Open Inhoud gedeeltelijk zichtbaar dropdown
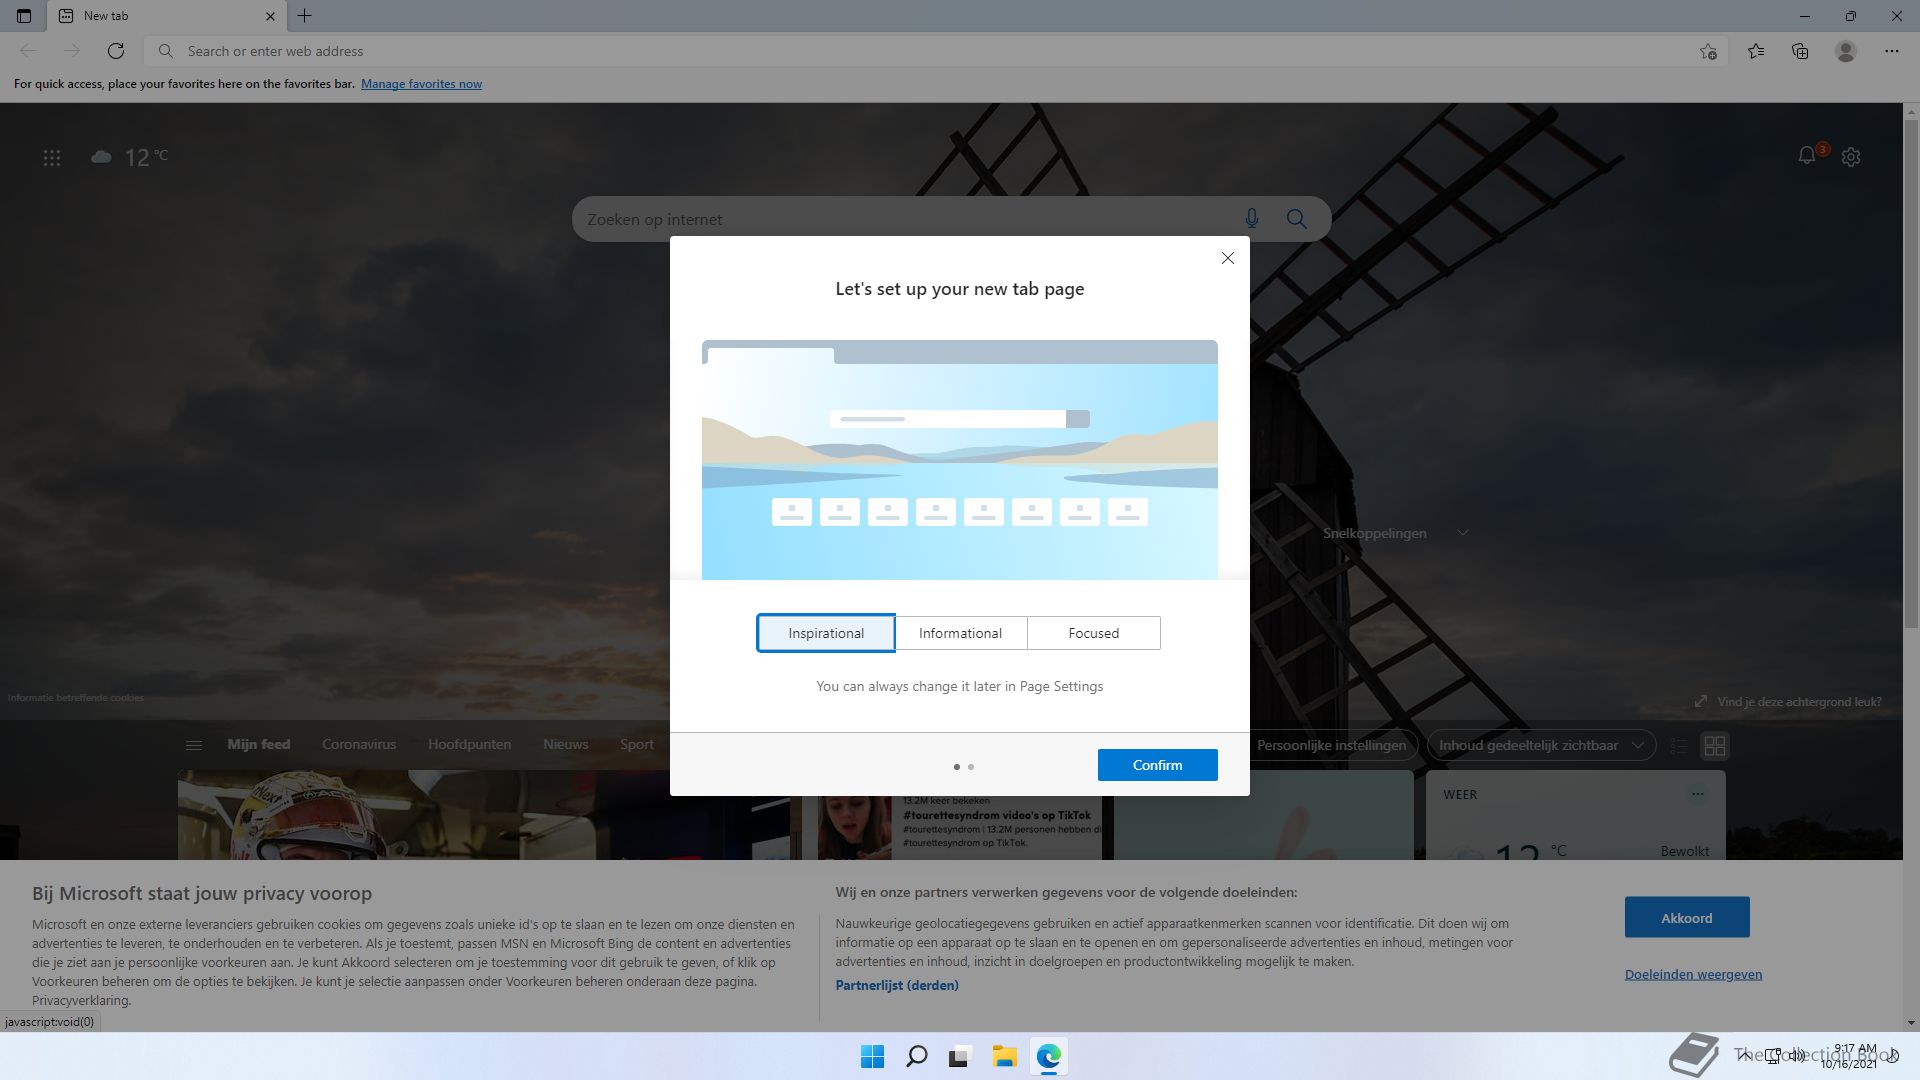 coord(1541,745)
